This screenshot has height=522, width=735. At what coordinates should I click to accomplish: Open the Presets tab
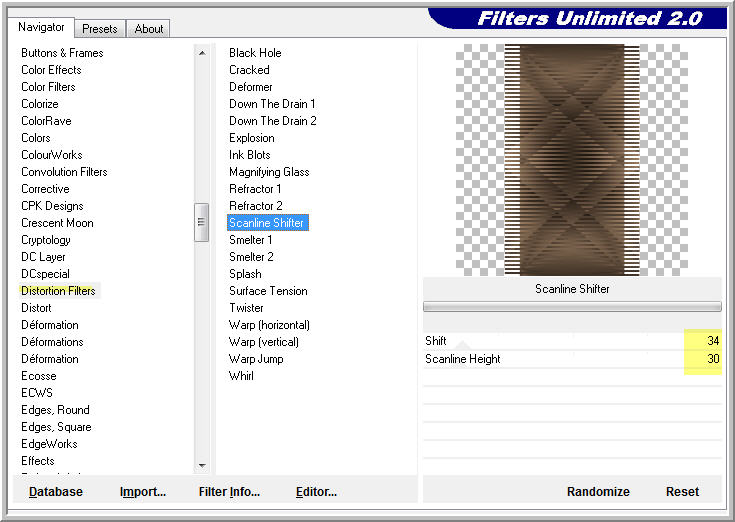point(100,29)
